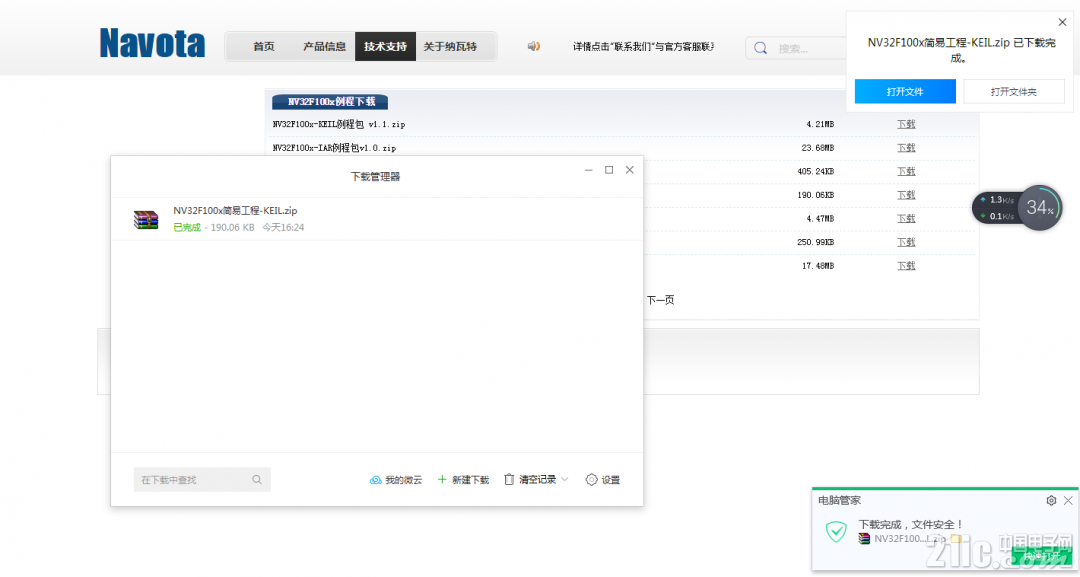
Task: Click 下载 link for the 190.06KB file
Action: click(906, 195)
